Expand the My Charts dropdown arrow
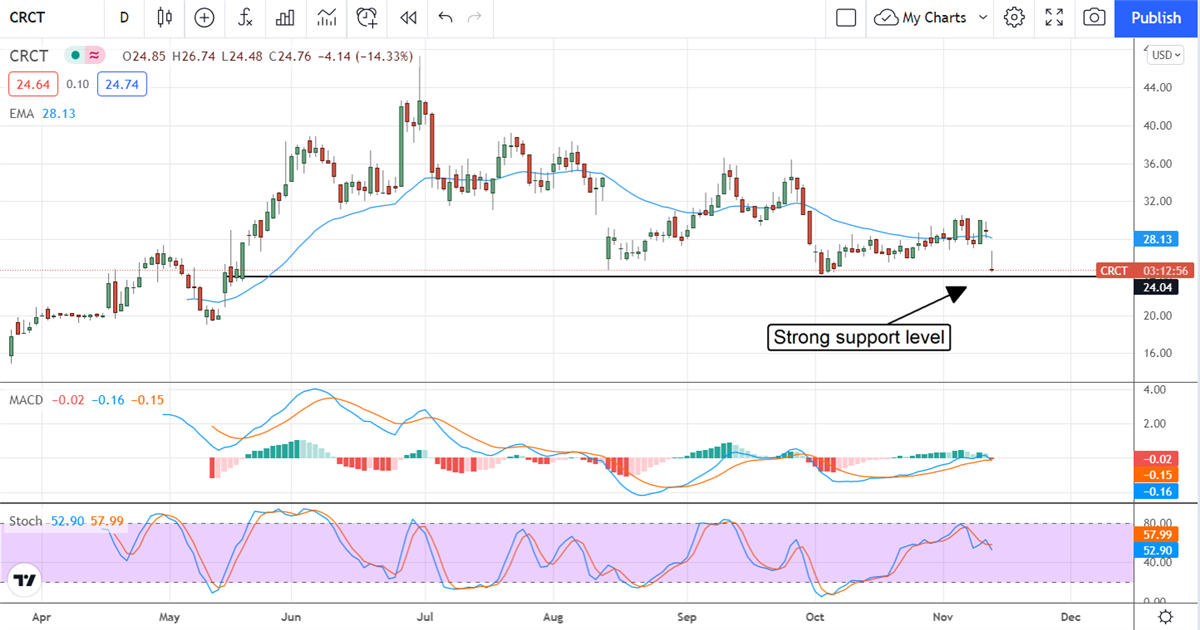The height and width of the screenshot is (630, 1200). pyautogui.click(x=982, y=18)
